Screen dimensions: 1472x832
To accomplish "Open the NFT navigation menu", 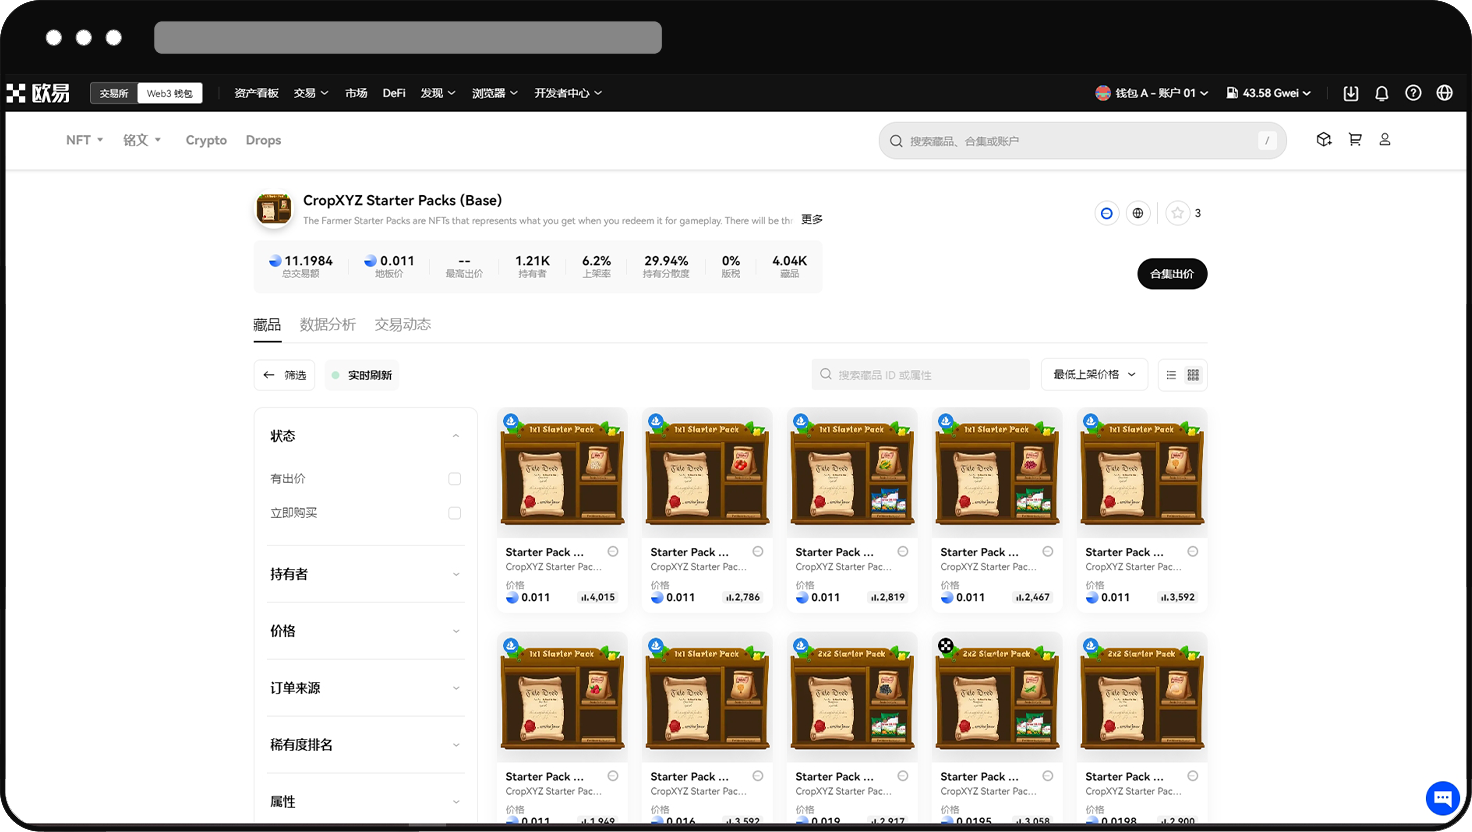I will pyautogui.click(x=85, y=140).
